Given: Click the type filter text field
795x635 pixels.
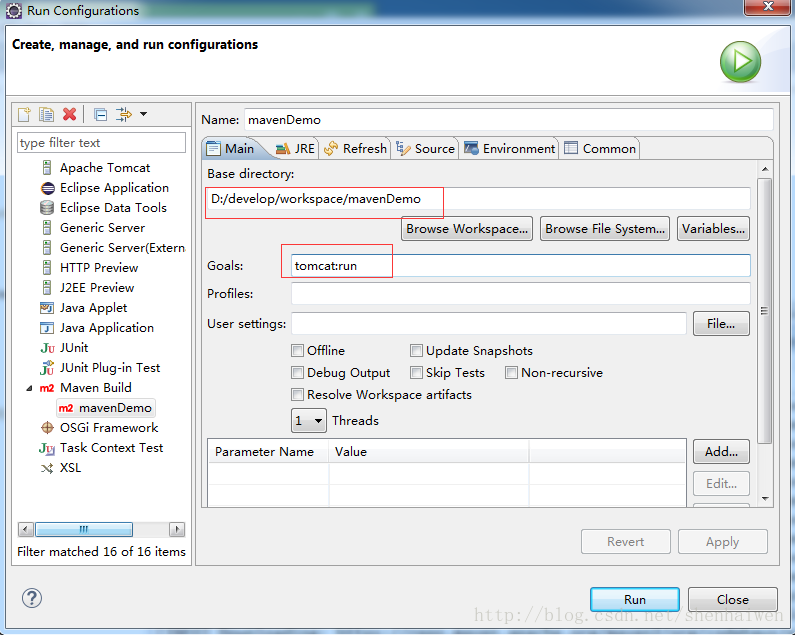Looking at the screenshot, I should pyautogui.click(x=101, y=143).
